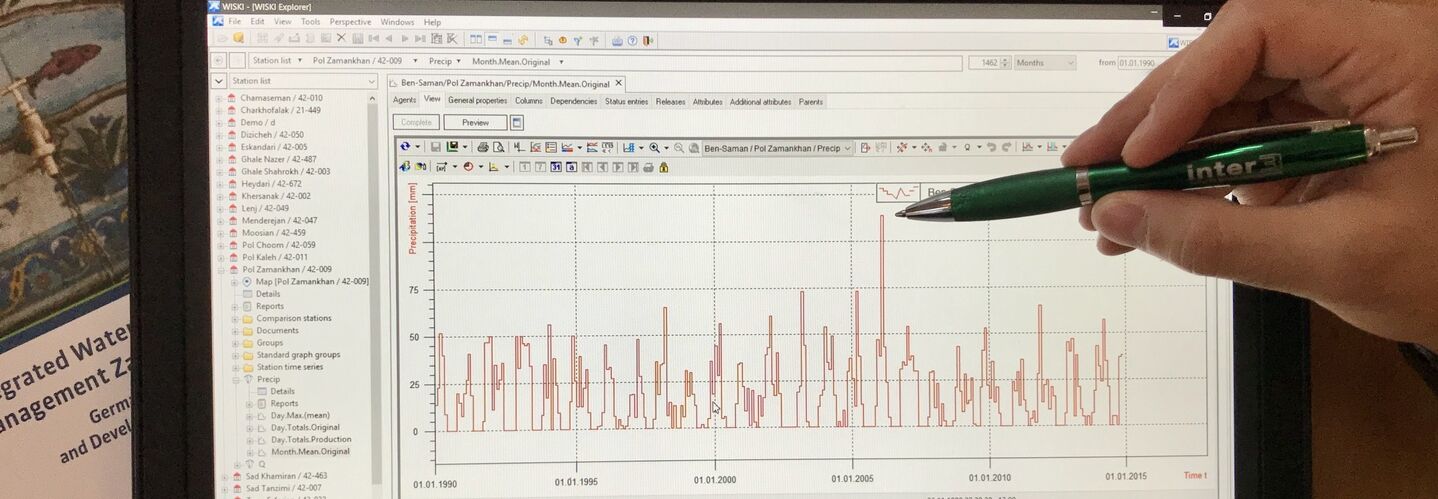Expand the Comparison stations folder node

(235, 319)
